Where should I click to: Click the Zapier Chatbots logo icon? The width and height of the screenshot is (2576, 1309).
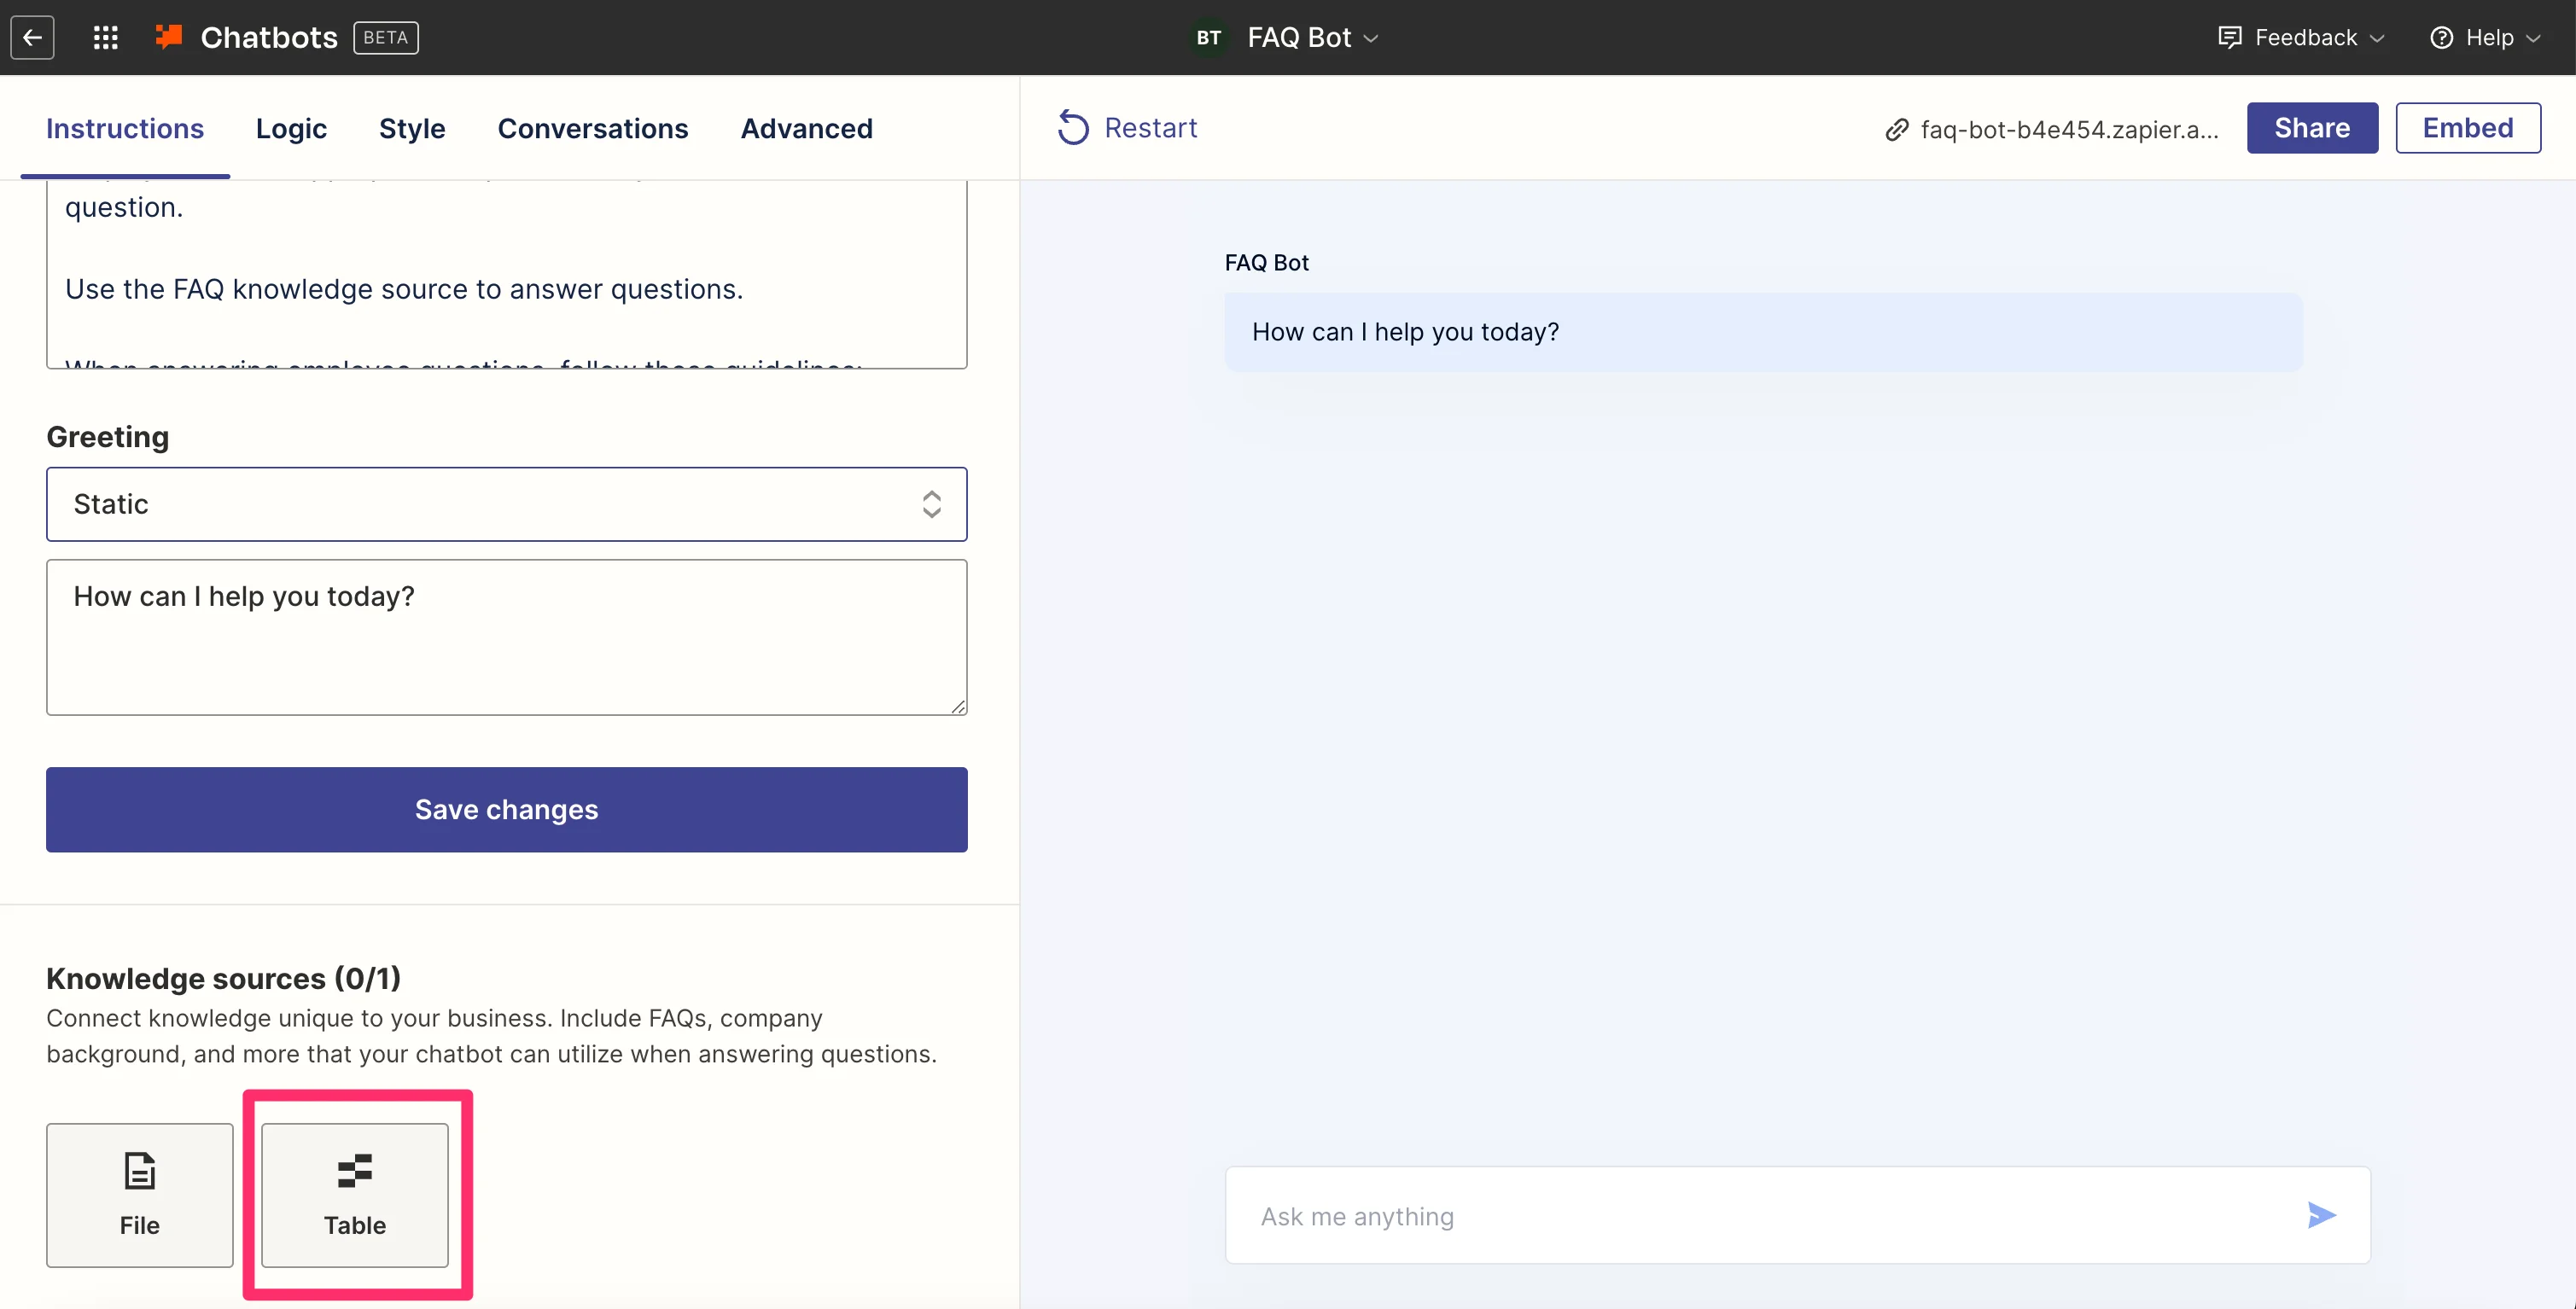(x=169, y=37)
